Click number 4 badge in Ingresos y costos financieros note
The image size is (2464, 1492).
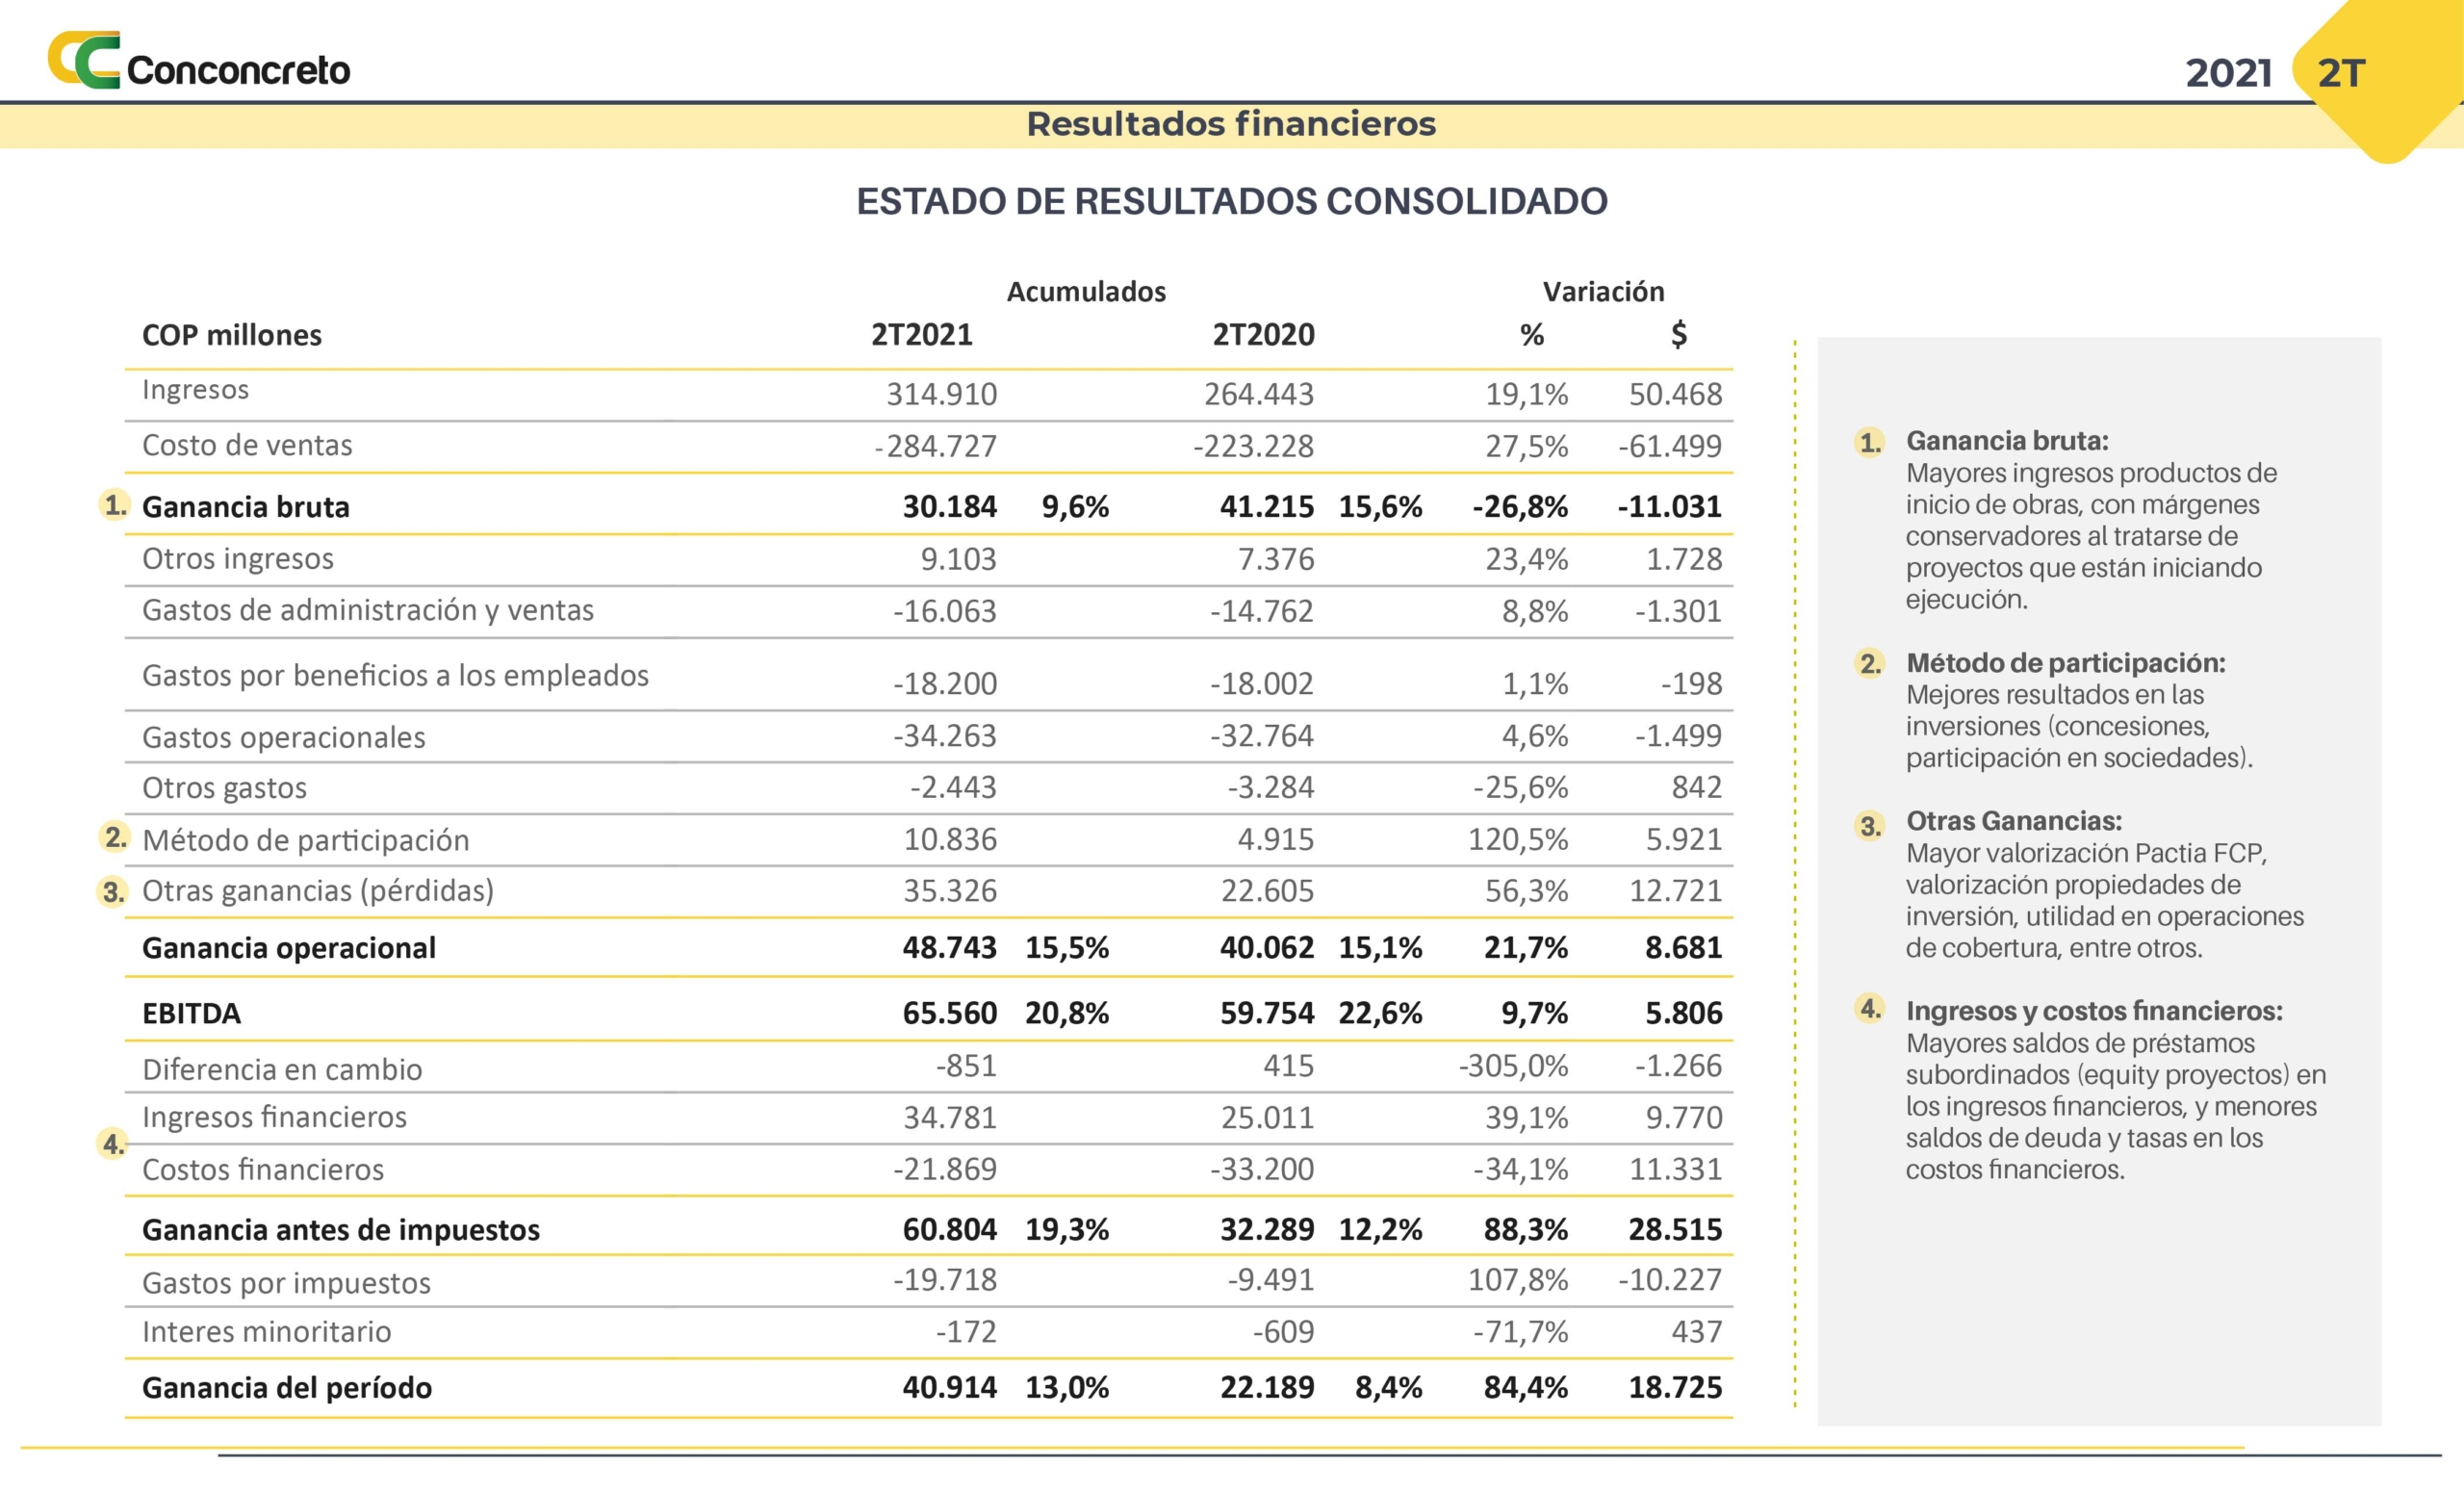[x=1869, y=1008]
